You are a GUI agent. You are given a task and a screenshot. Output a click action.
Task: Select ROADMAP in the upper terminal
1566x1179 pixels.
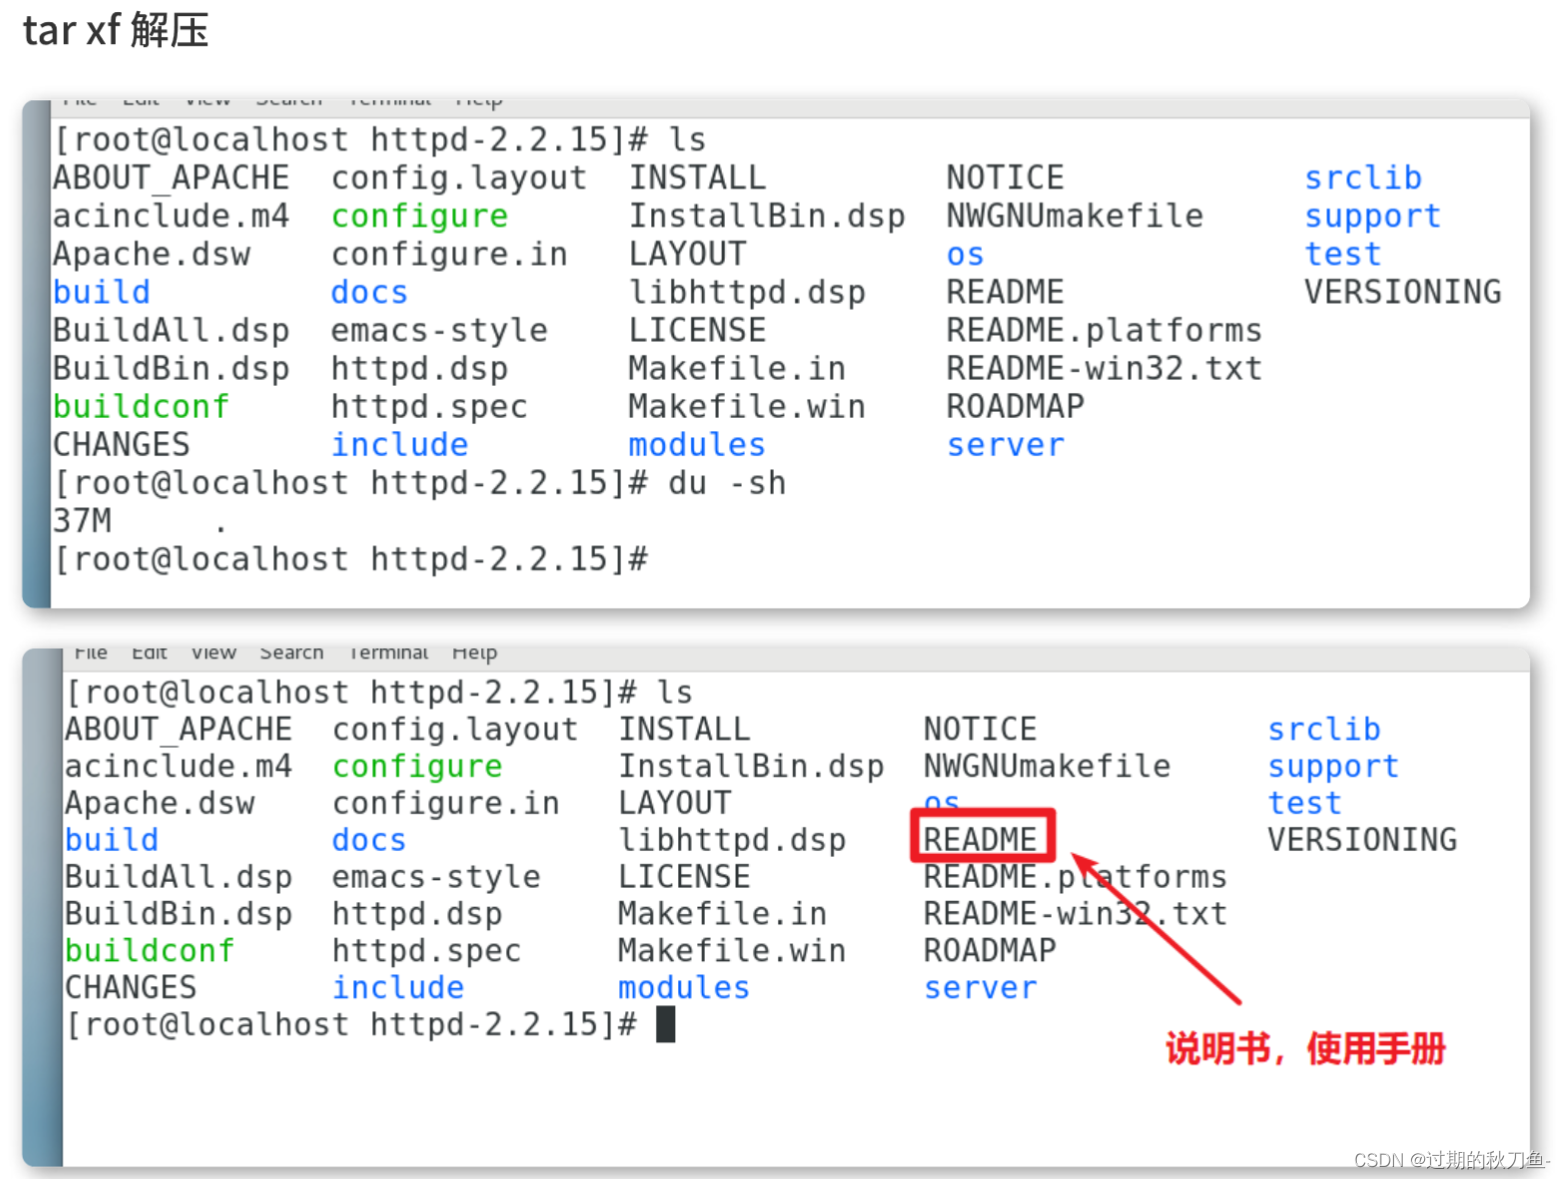(1015, 407)
